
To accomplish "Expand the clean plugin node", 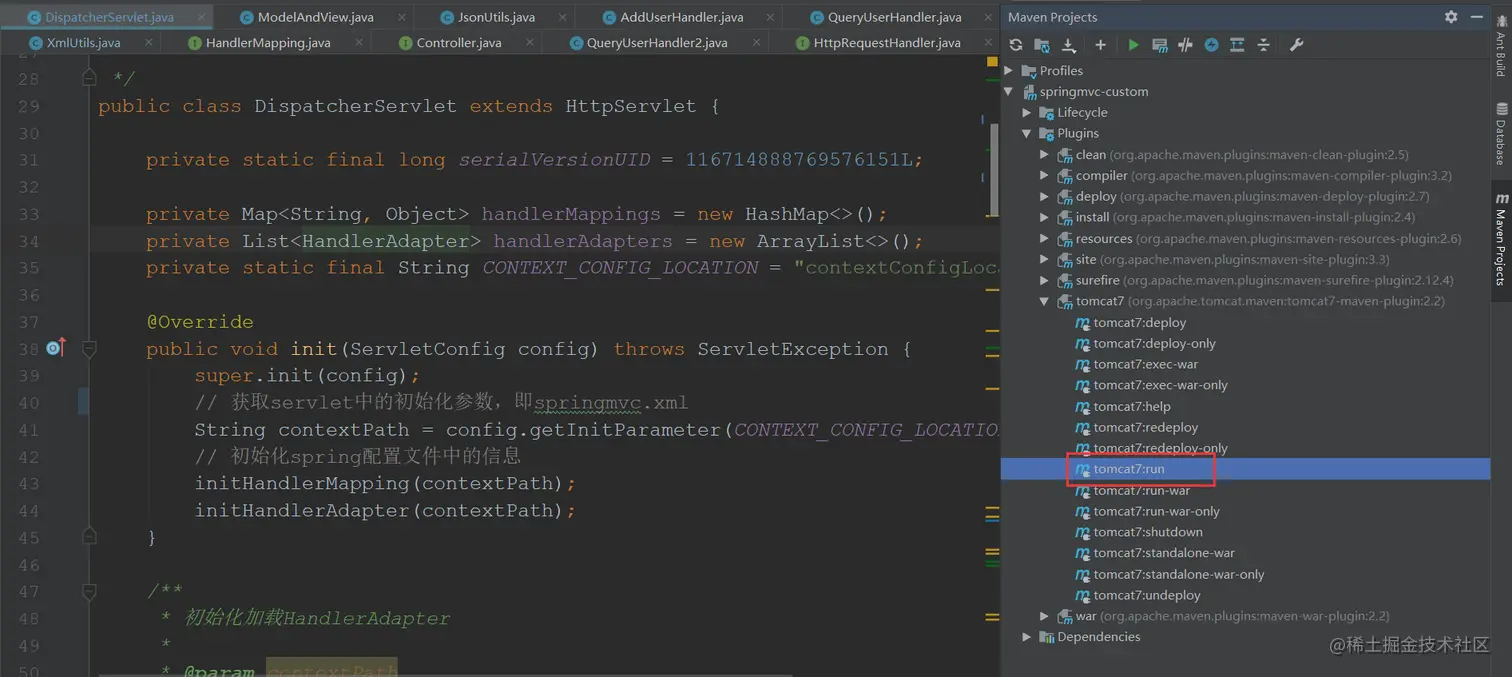I will (1045, 155).
